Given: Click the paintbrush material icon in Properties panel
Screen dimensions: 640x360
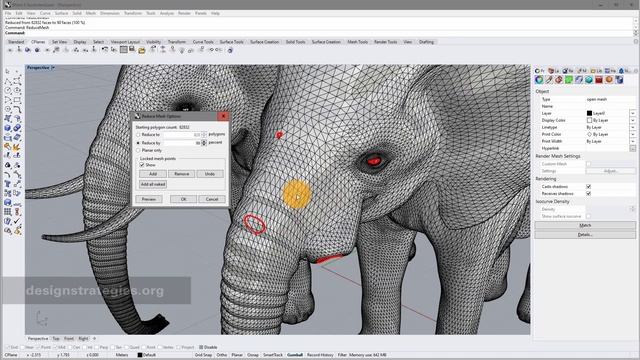Looking at the screenshot, I should point(549,80).
